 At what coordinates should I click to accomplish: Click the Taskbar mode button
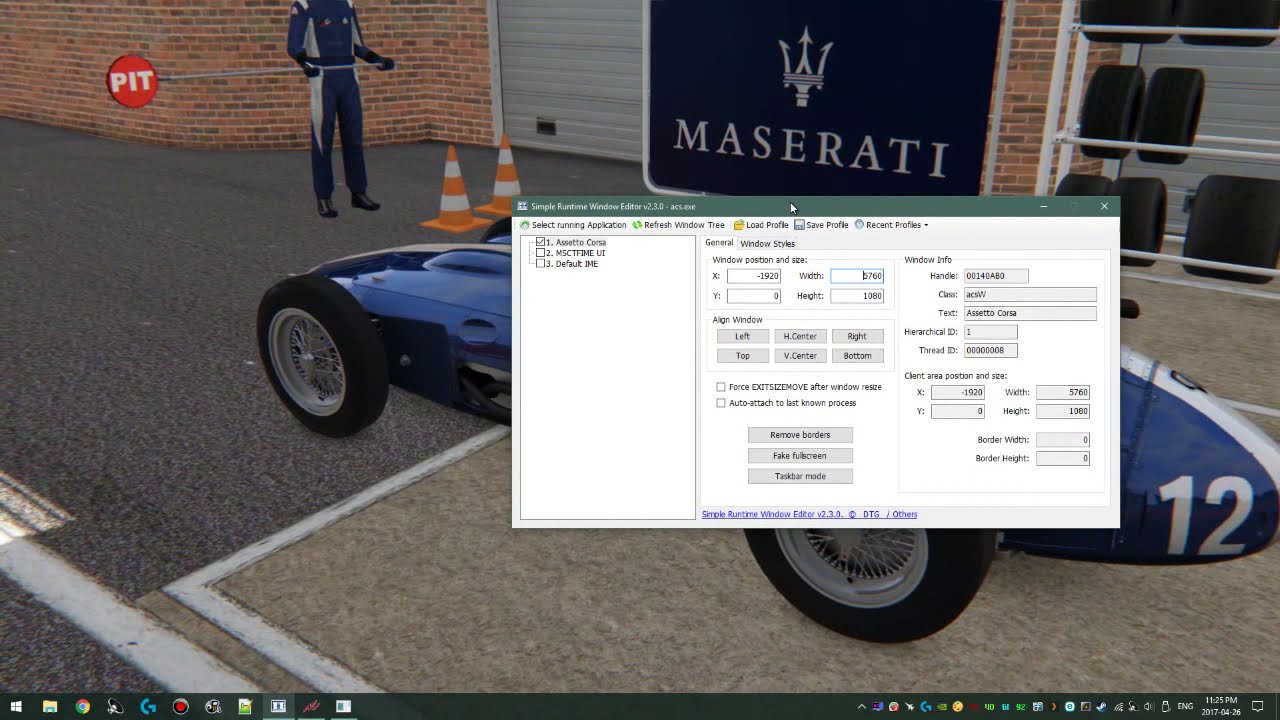pos(800,476)
